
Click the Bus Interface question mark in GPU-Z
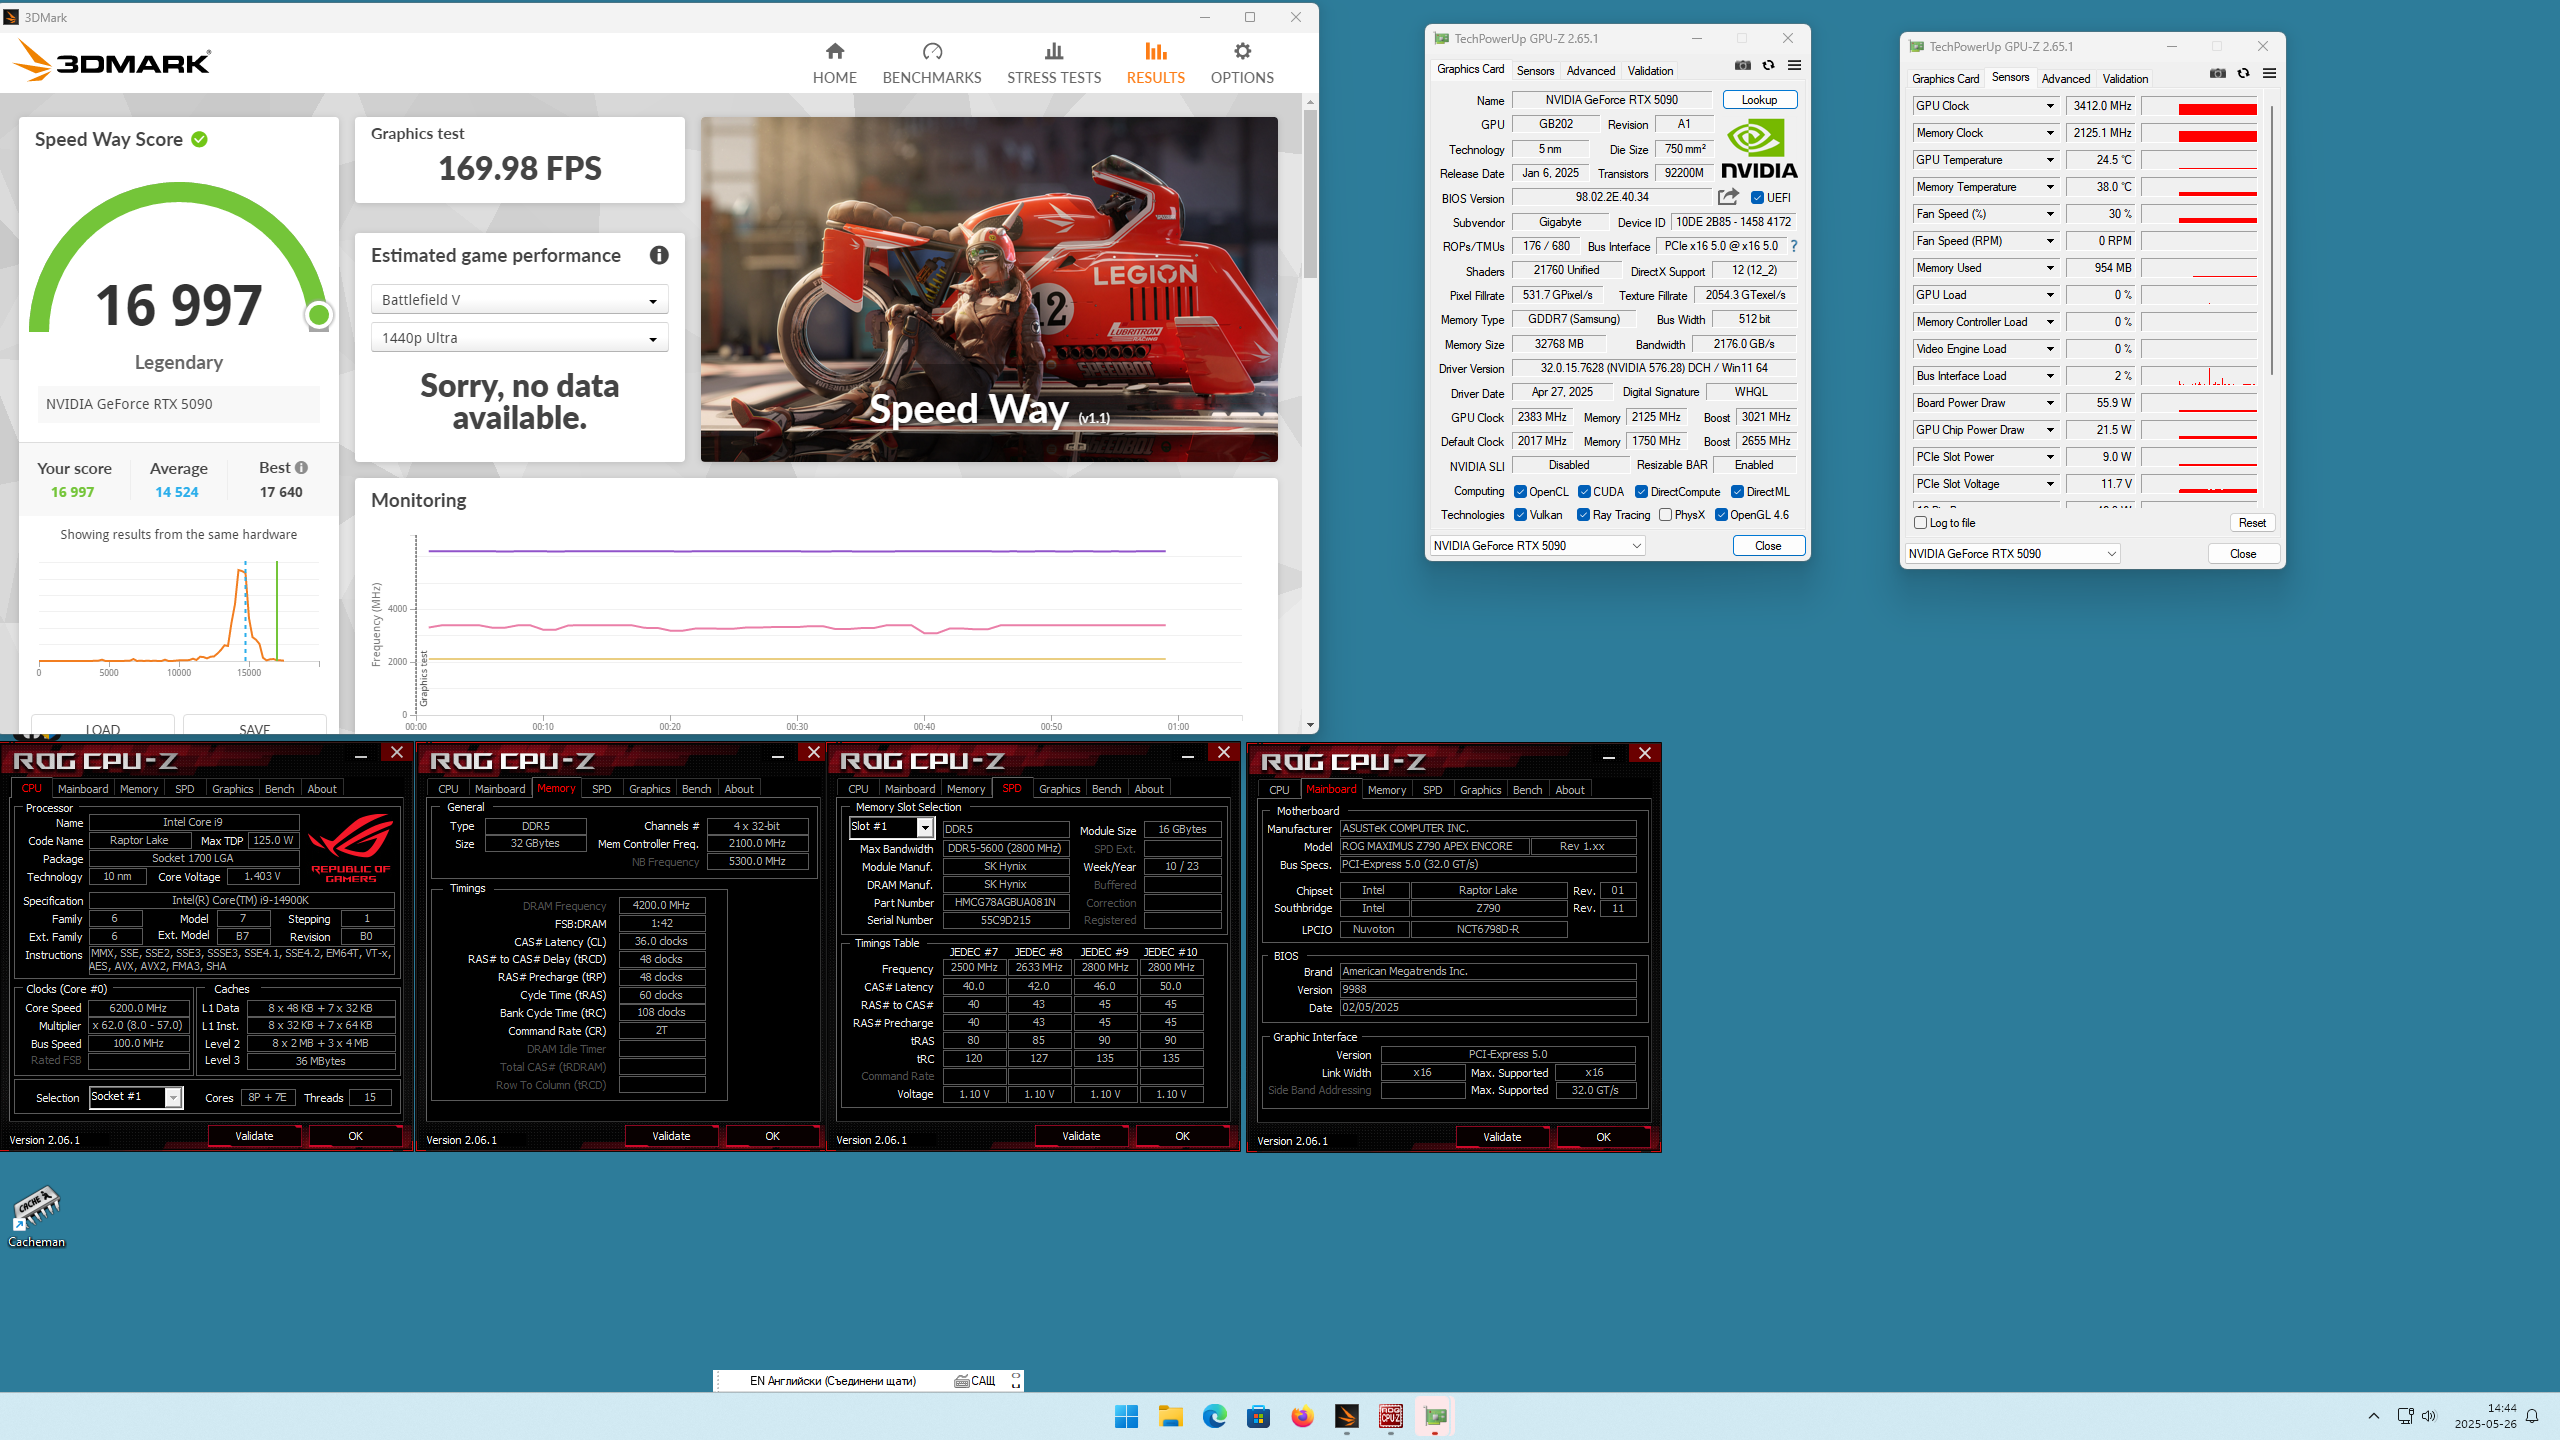click(1794, 246)
